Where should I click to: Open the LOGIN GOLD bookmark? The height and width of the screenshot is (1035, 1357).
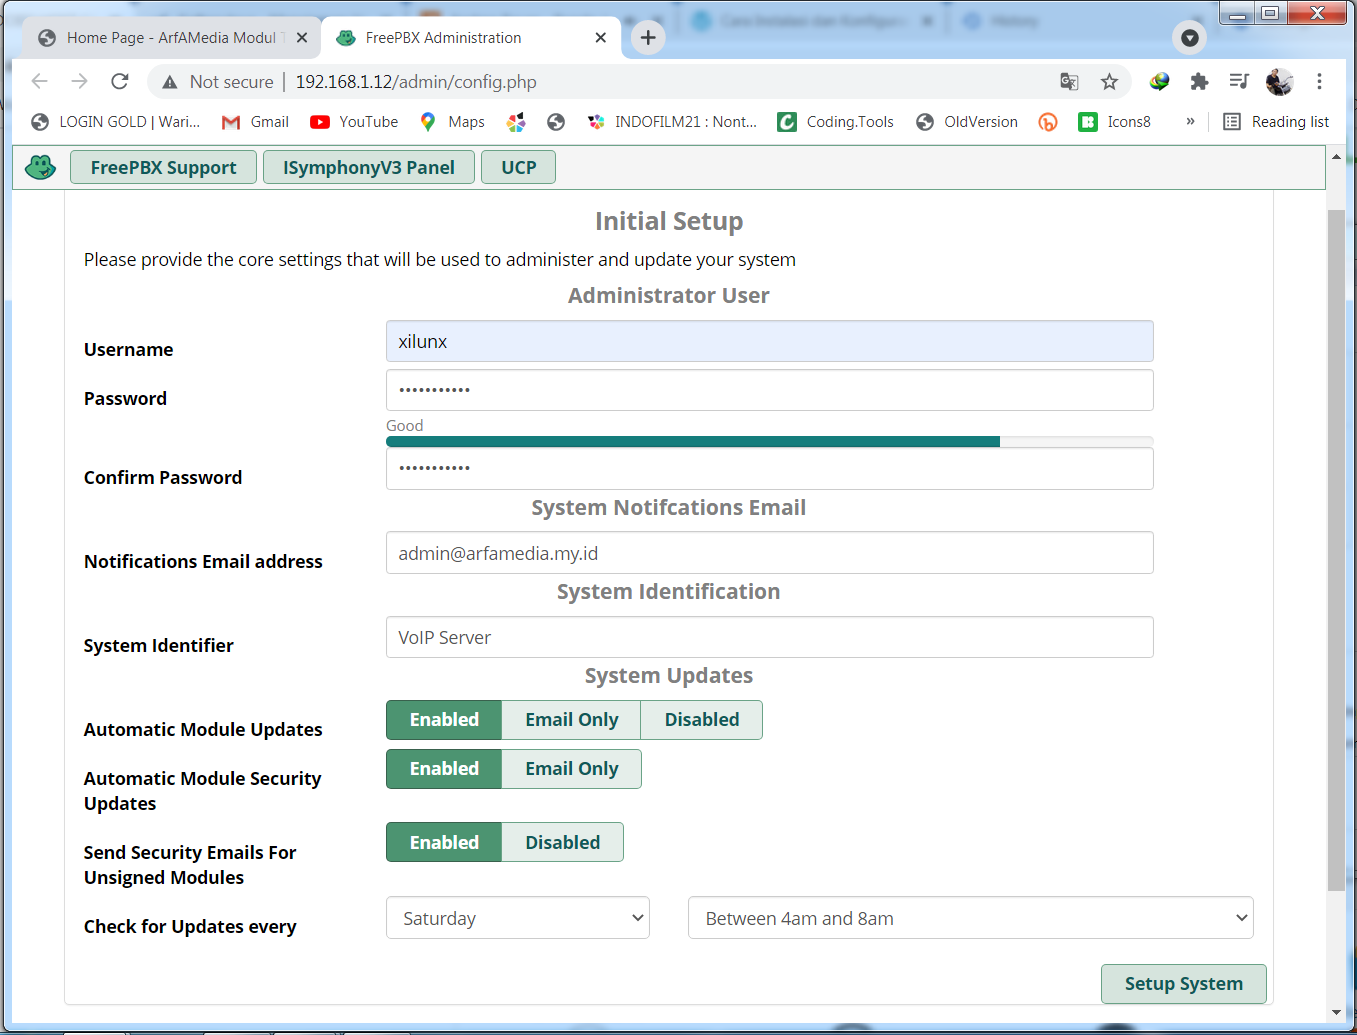116,122
